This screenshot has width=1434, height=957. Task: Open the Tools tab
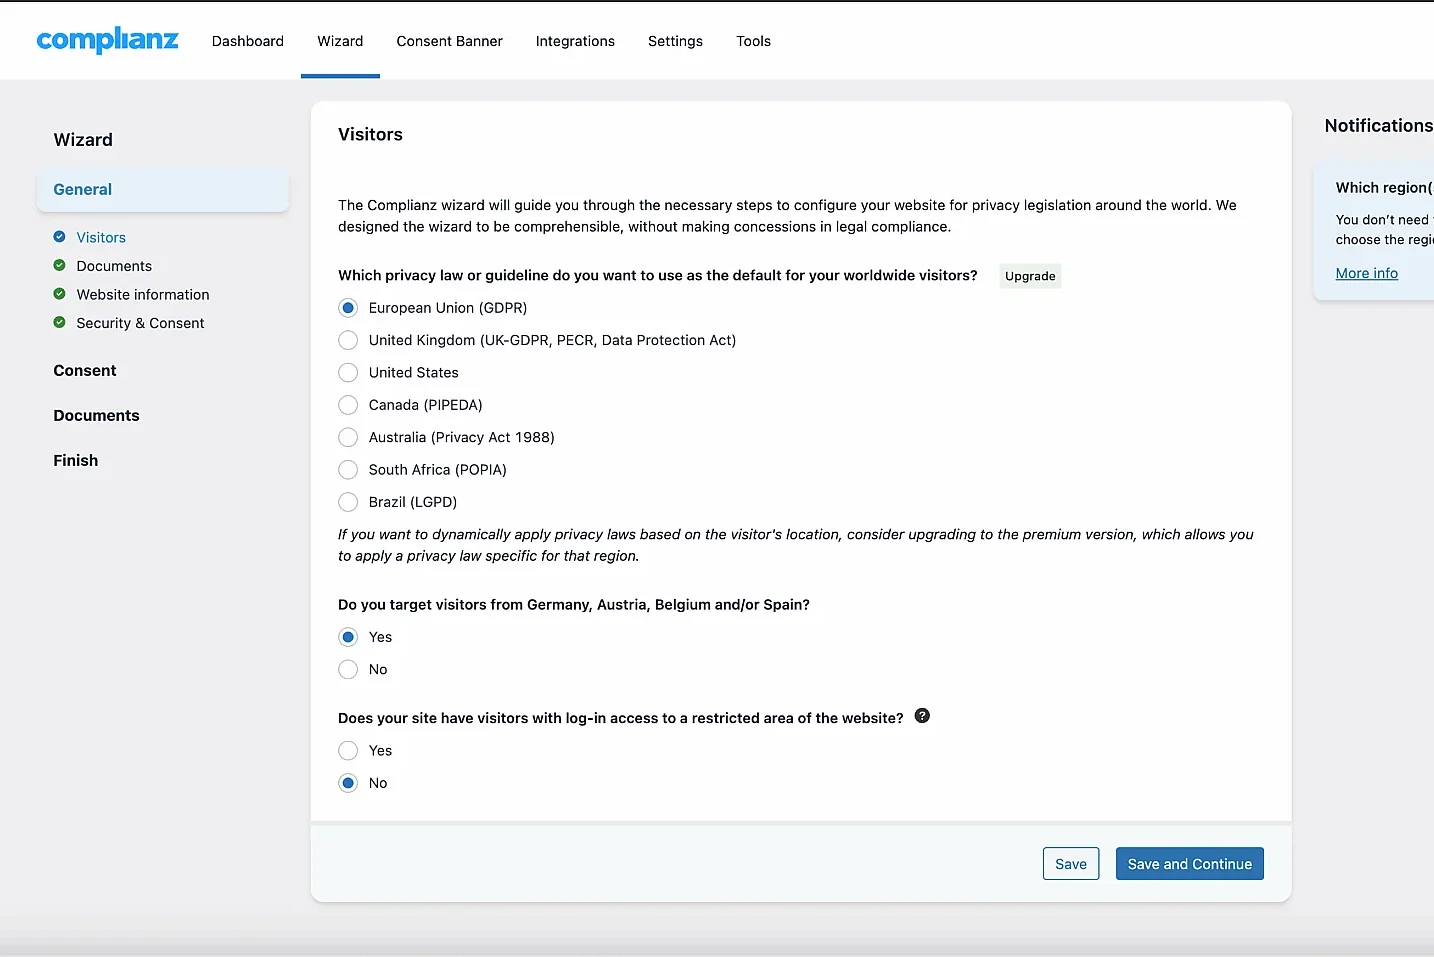click(x=753, y=41)
